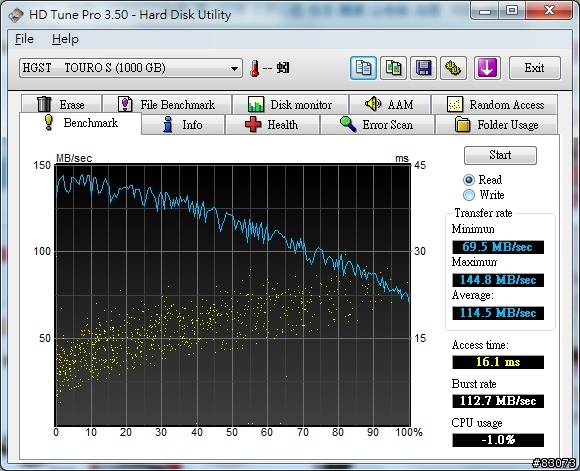This screenshot has height=471, width=580.
Task: Switch to the File Benchmark tab
Action: tap(167, 105)
